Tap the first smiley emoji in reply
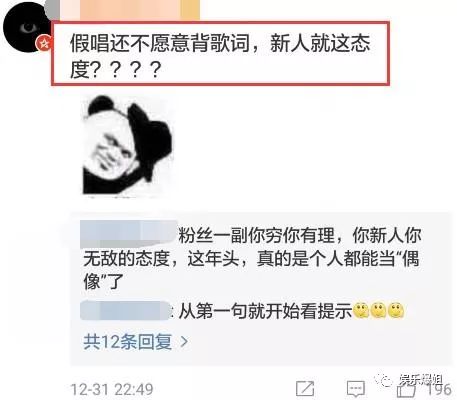The height and width of the screenshot is (400, 457). tap(361, 311)
